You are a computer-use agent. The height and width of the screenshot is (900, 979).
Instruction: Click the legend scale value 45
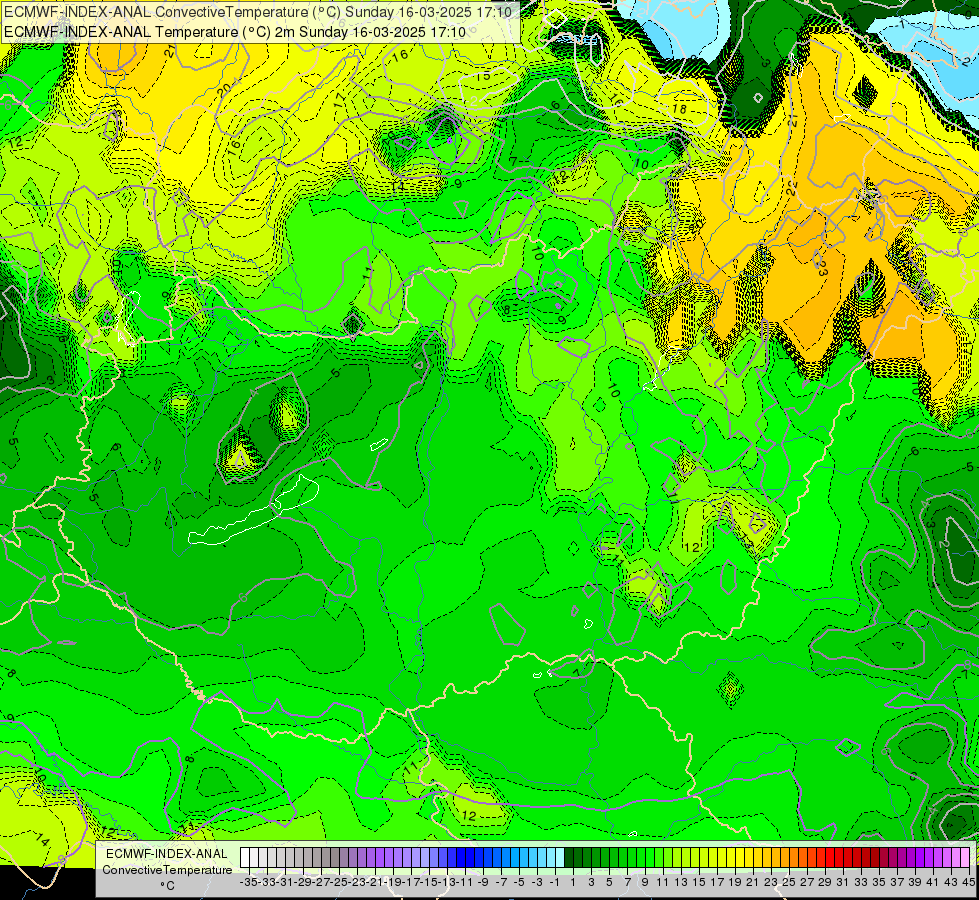coord(969,883)
